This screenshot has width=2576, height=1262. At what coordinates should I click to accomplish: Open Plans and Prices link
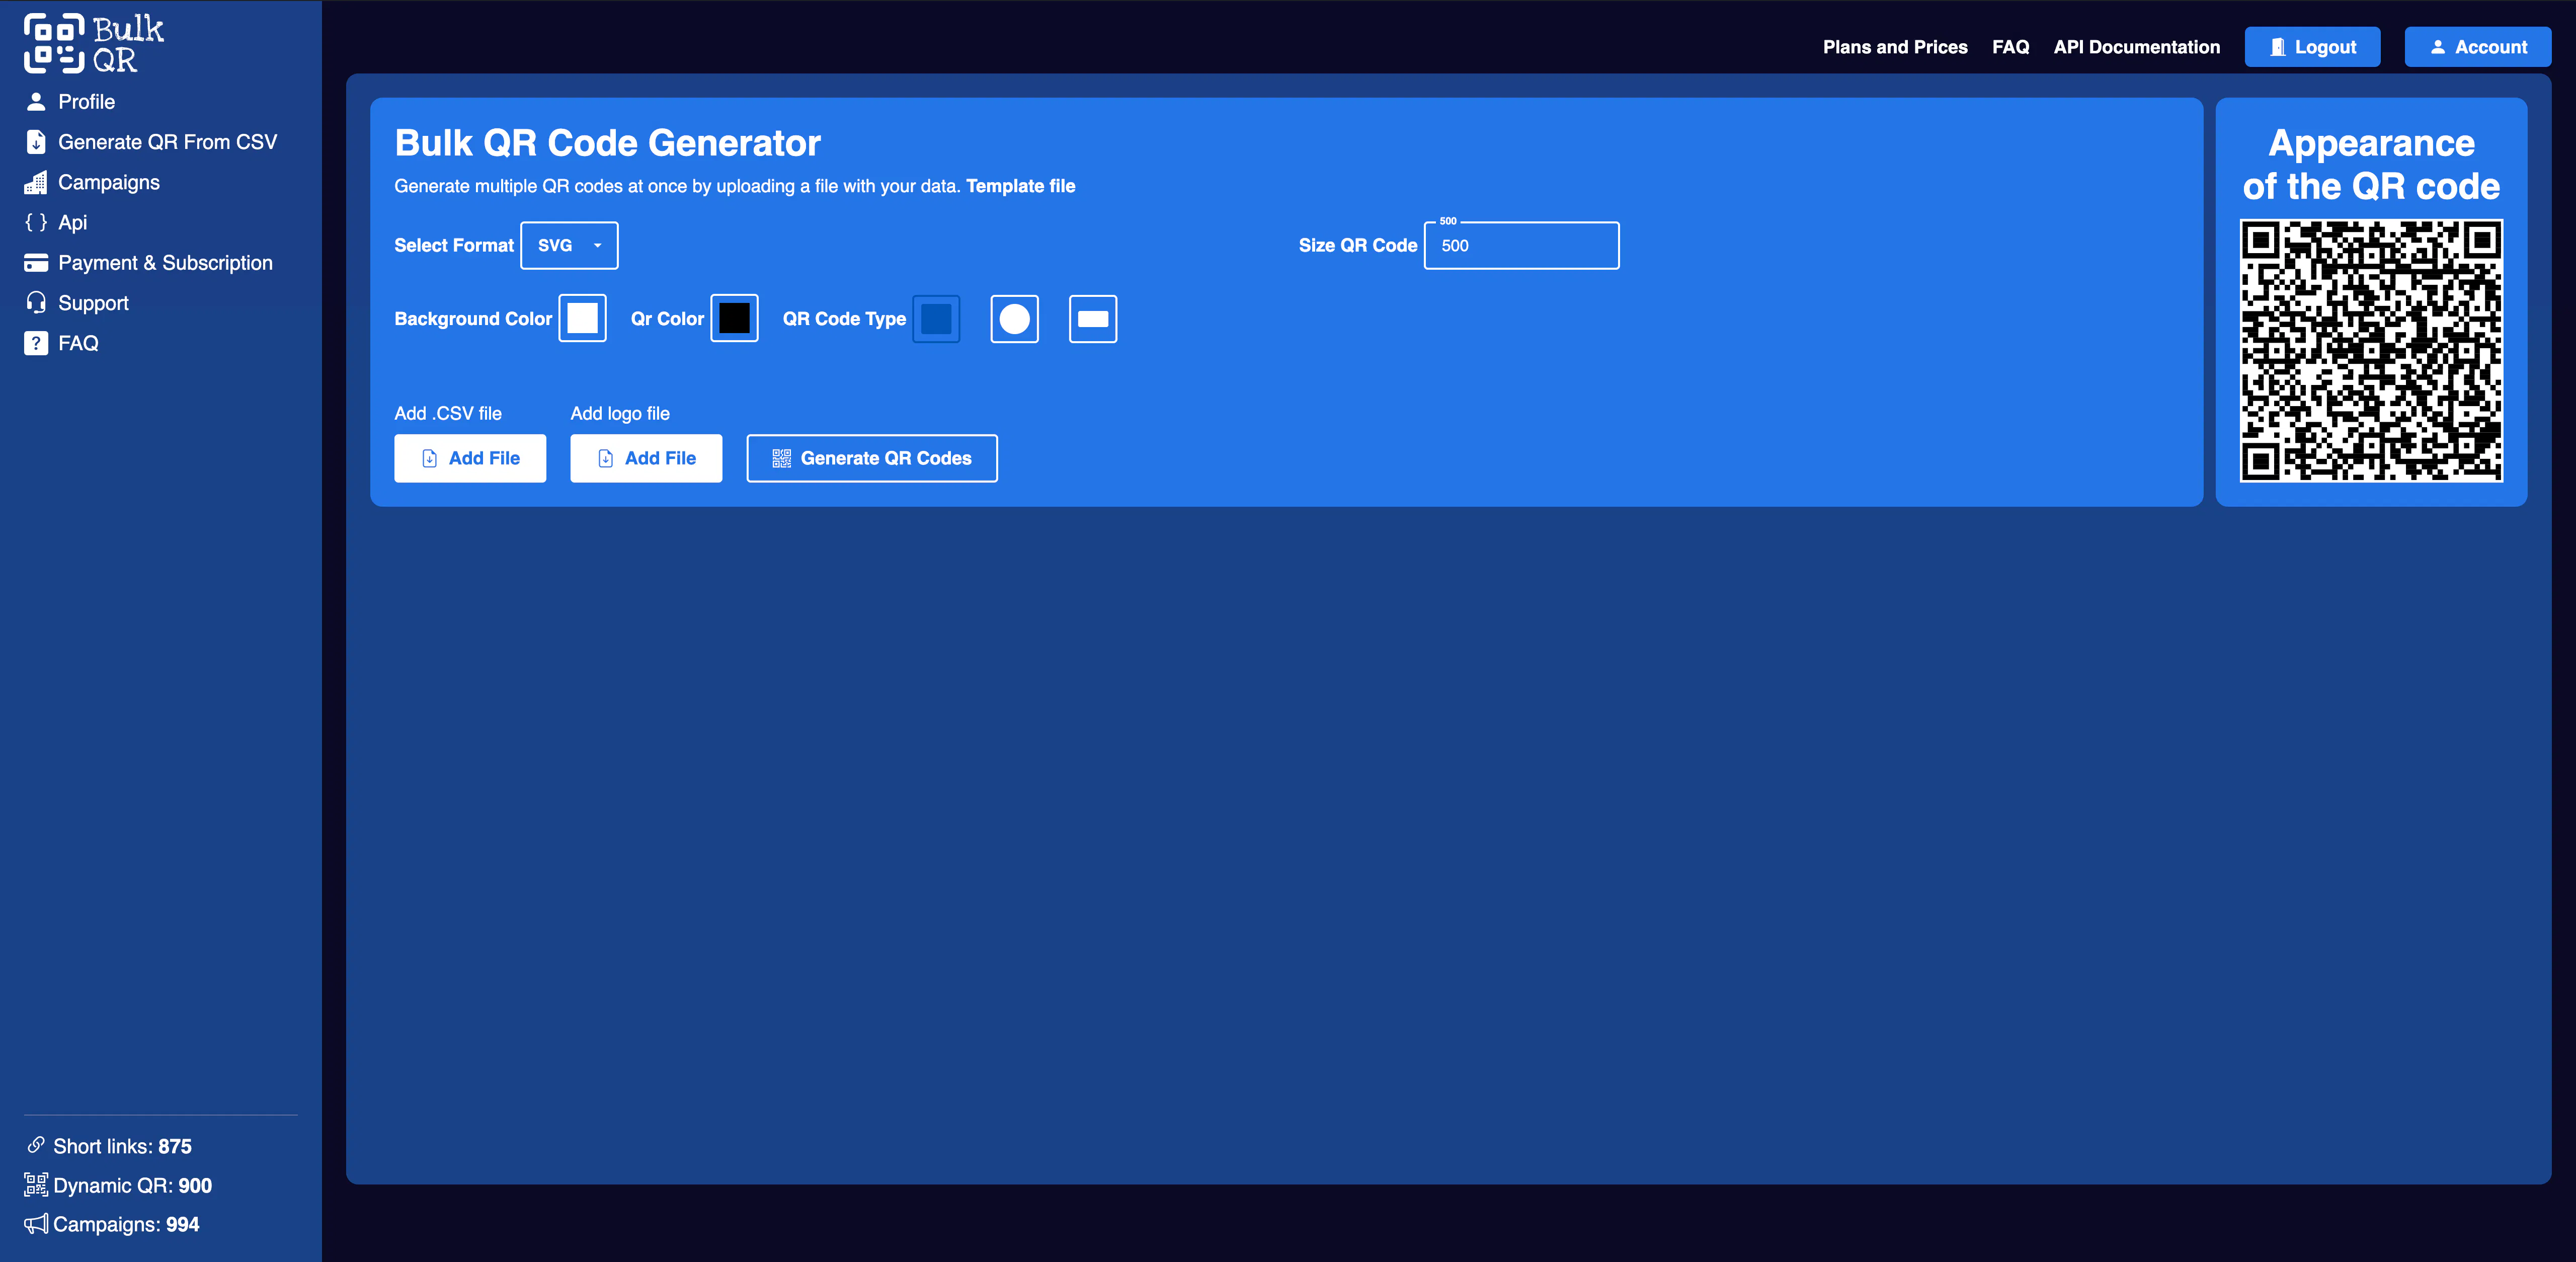coord(1895,47)
